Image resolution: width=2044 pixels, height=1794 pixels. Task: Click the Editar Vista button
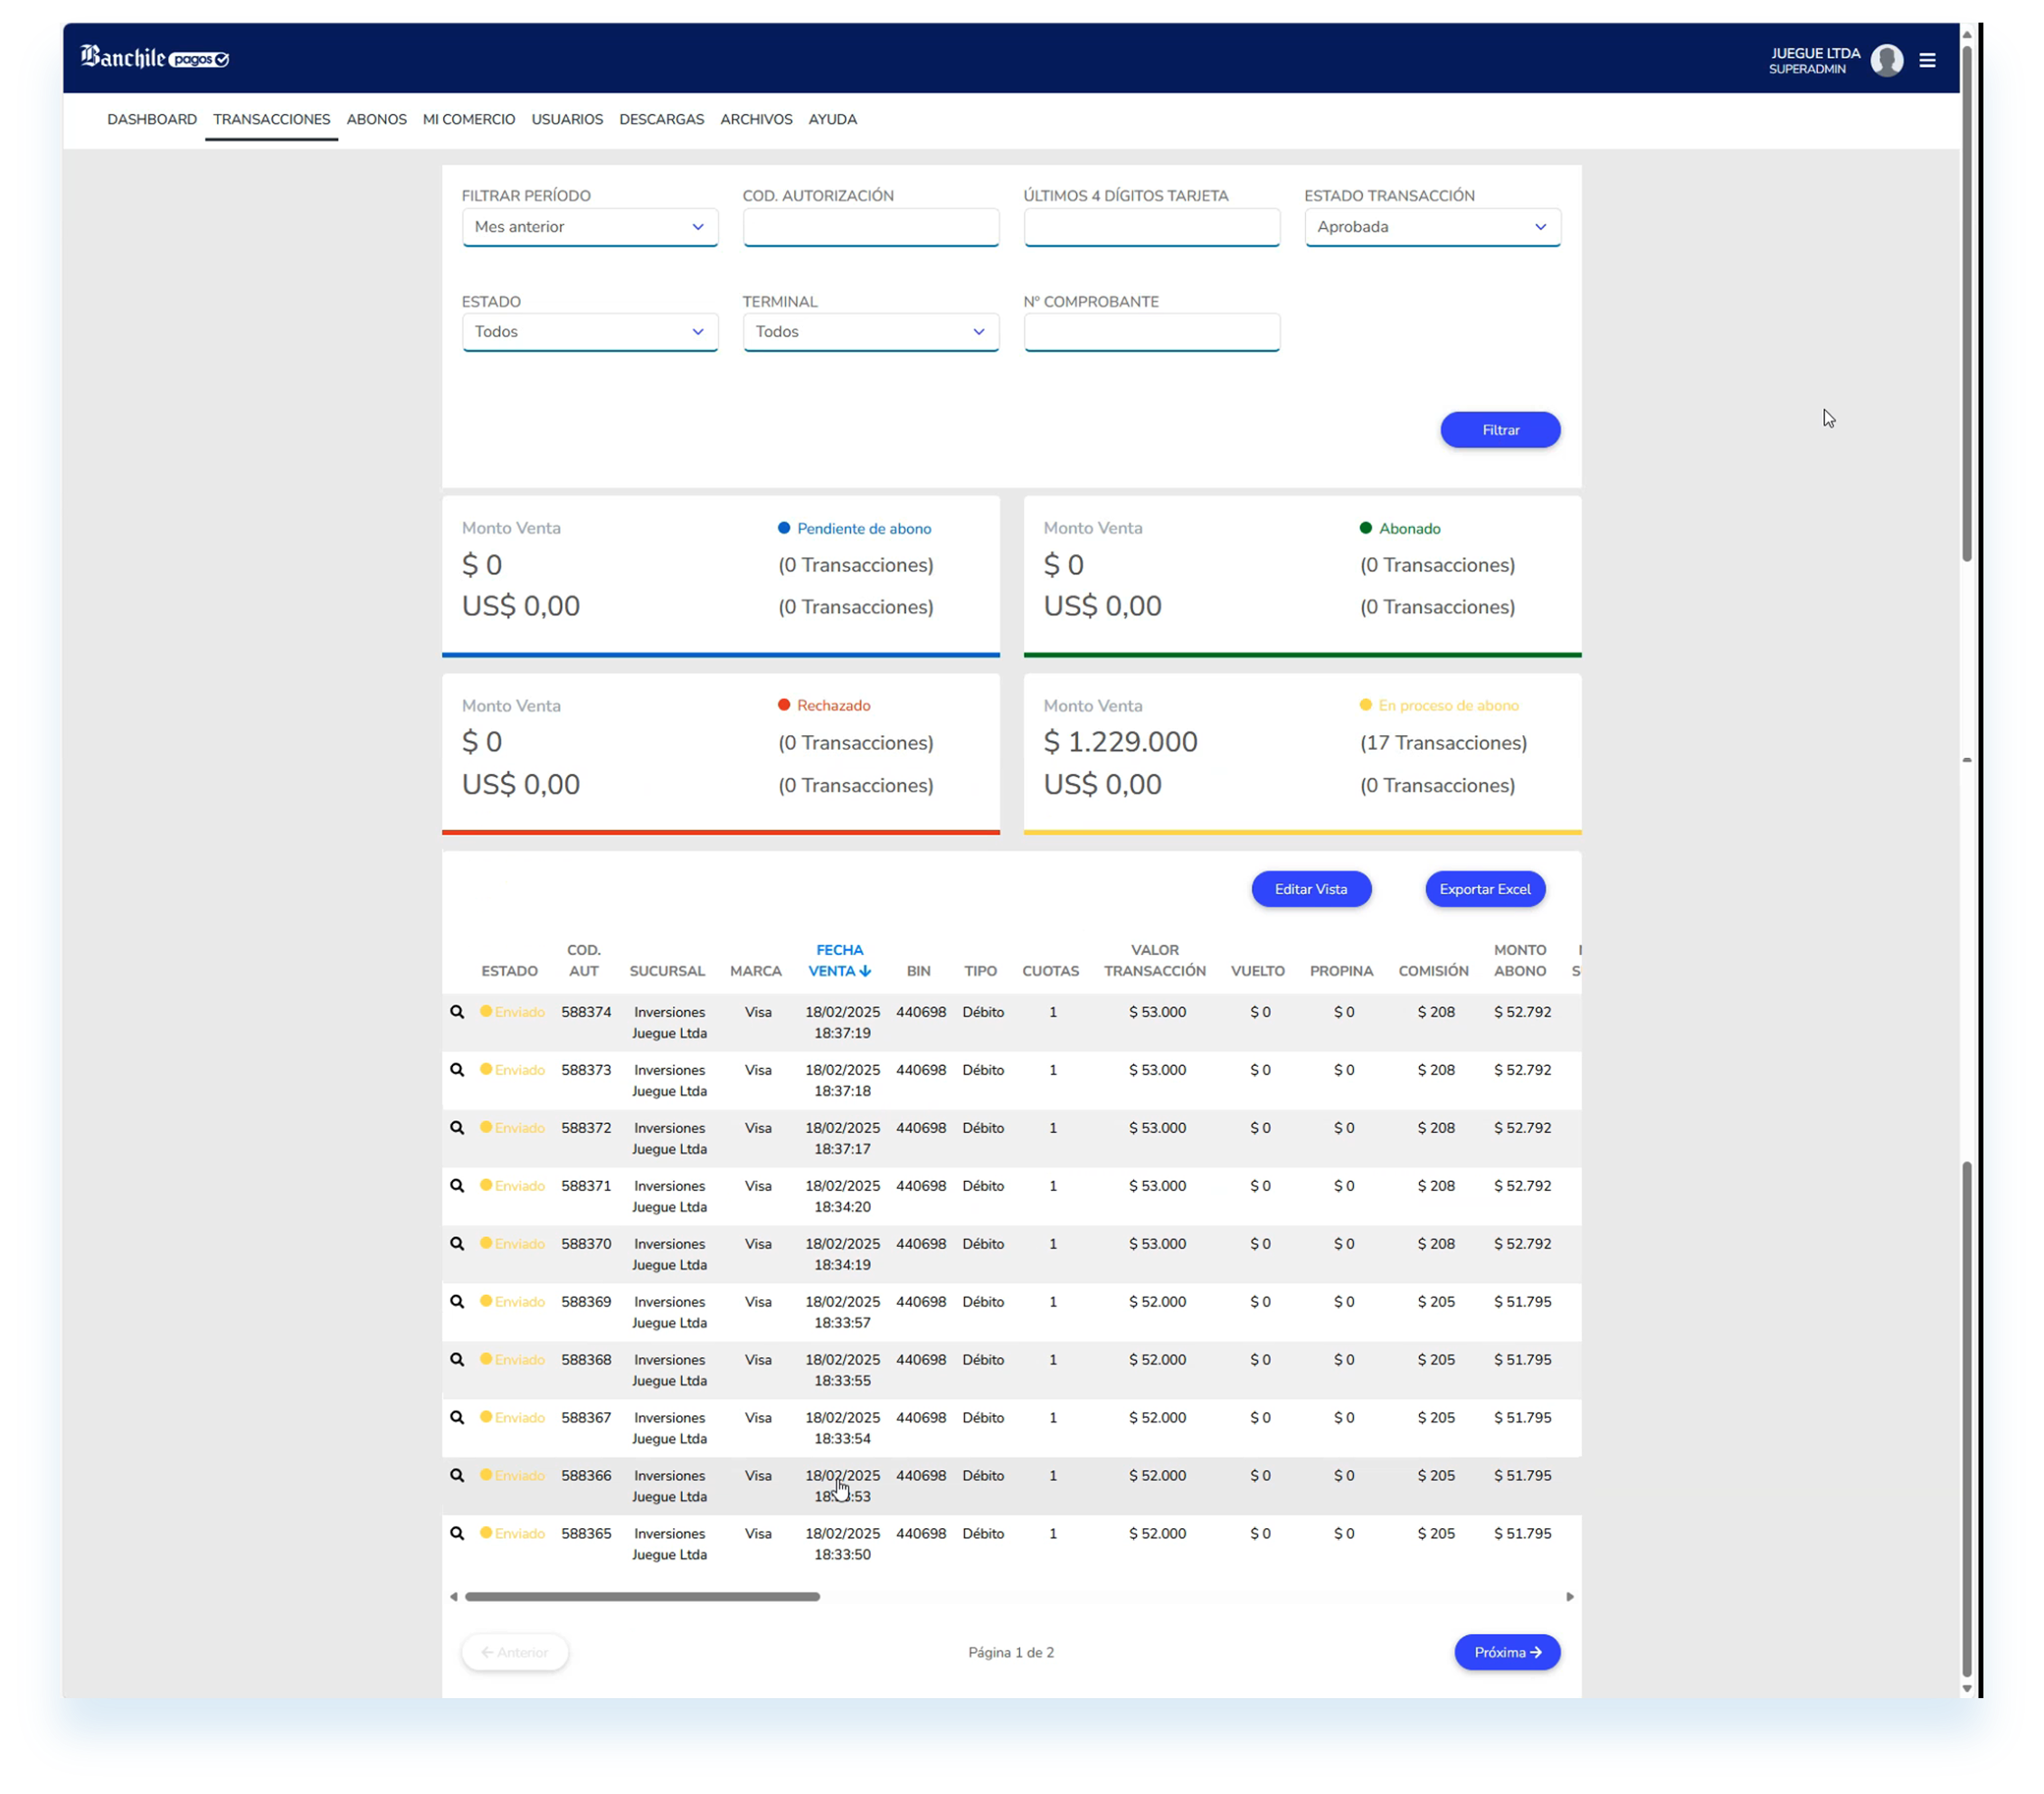pyautogui.click(x=1310, y=889)
